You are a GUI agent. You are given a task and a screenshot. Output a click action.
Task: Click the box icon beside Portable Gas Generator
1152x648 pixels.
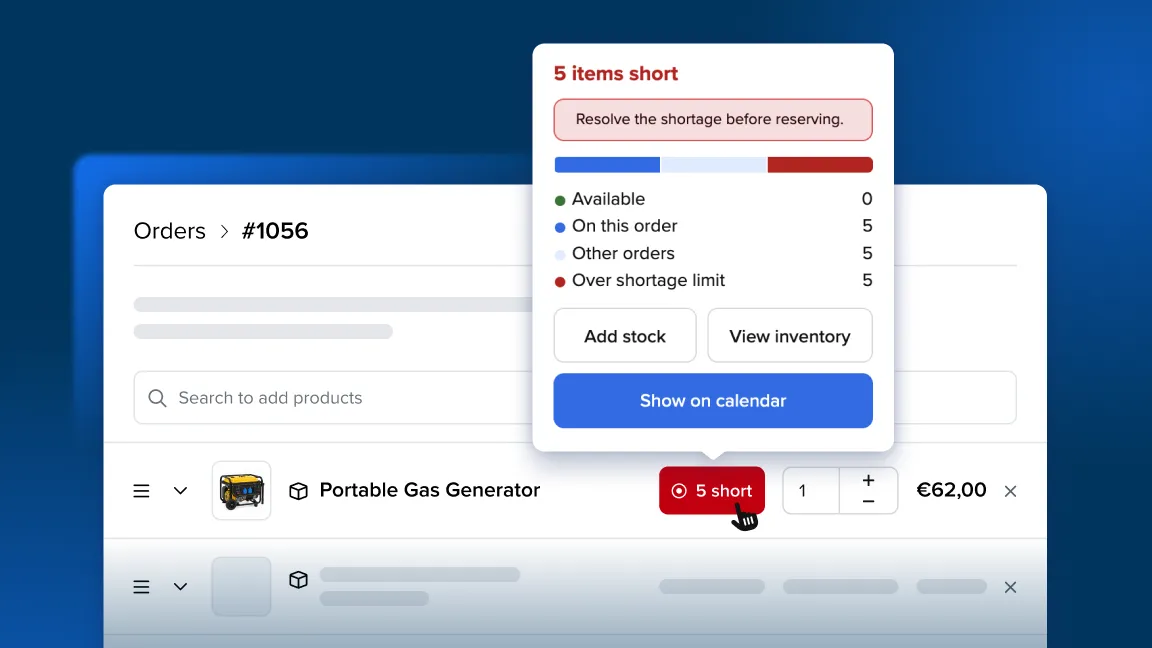298,491
